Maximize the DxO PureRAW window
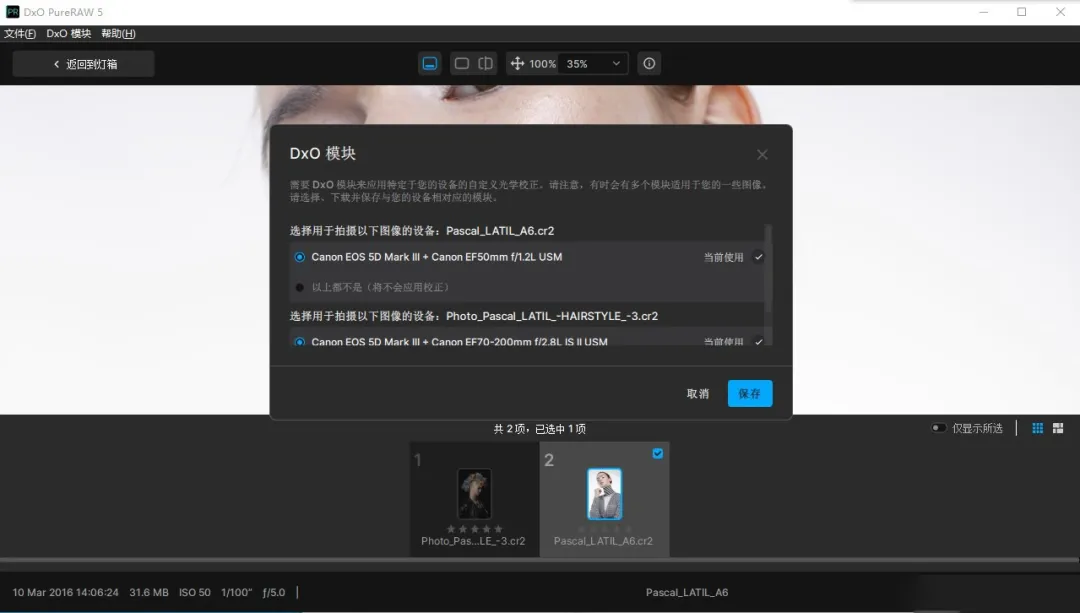The width and height of the screenshot is (1080, 613). click(x=1021, y=12)
